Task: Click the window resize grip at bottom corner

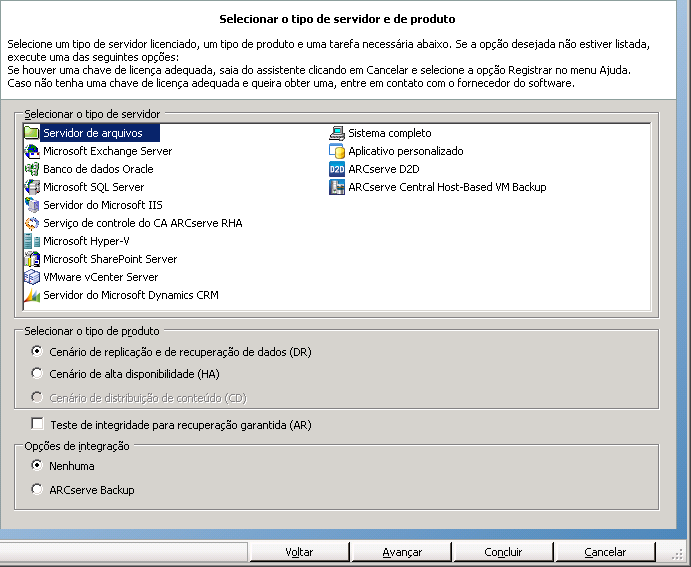Action: pos(676,556)
